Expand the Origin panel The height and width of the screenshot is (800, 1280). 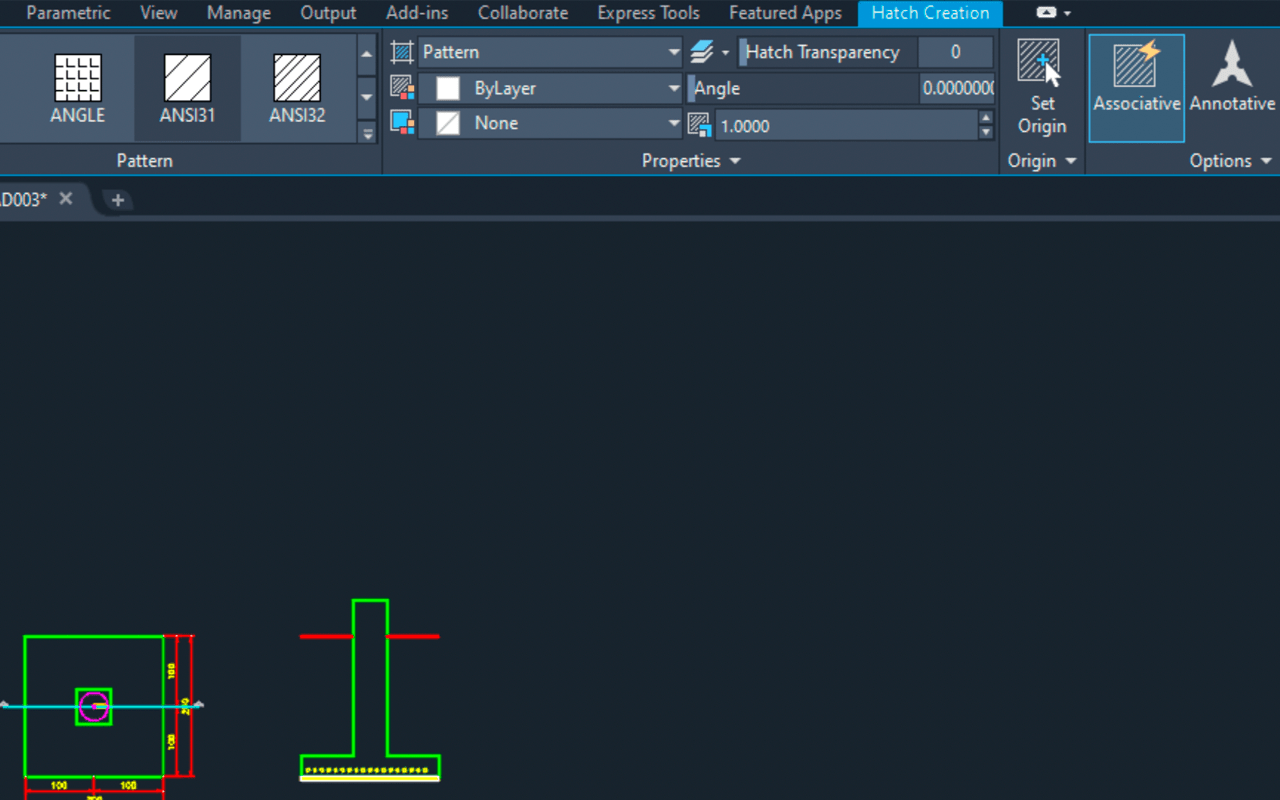tap(1041, 161)
